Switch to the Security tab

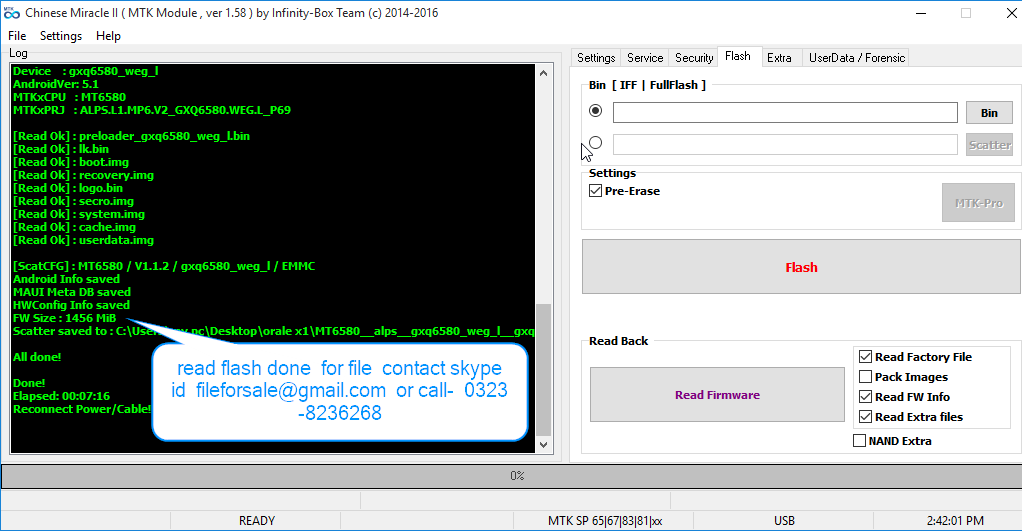pyautogui.click(x=694, y=58)
